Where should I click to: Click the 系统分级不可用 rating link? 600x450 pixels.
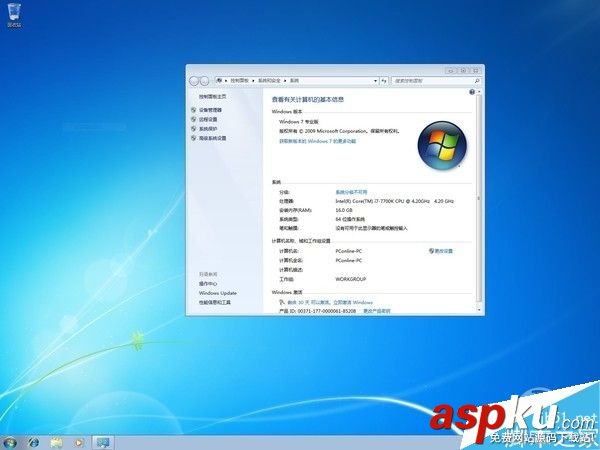[351, 192]
